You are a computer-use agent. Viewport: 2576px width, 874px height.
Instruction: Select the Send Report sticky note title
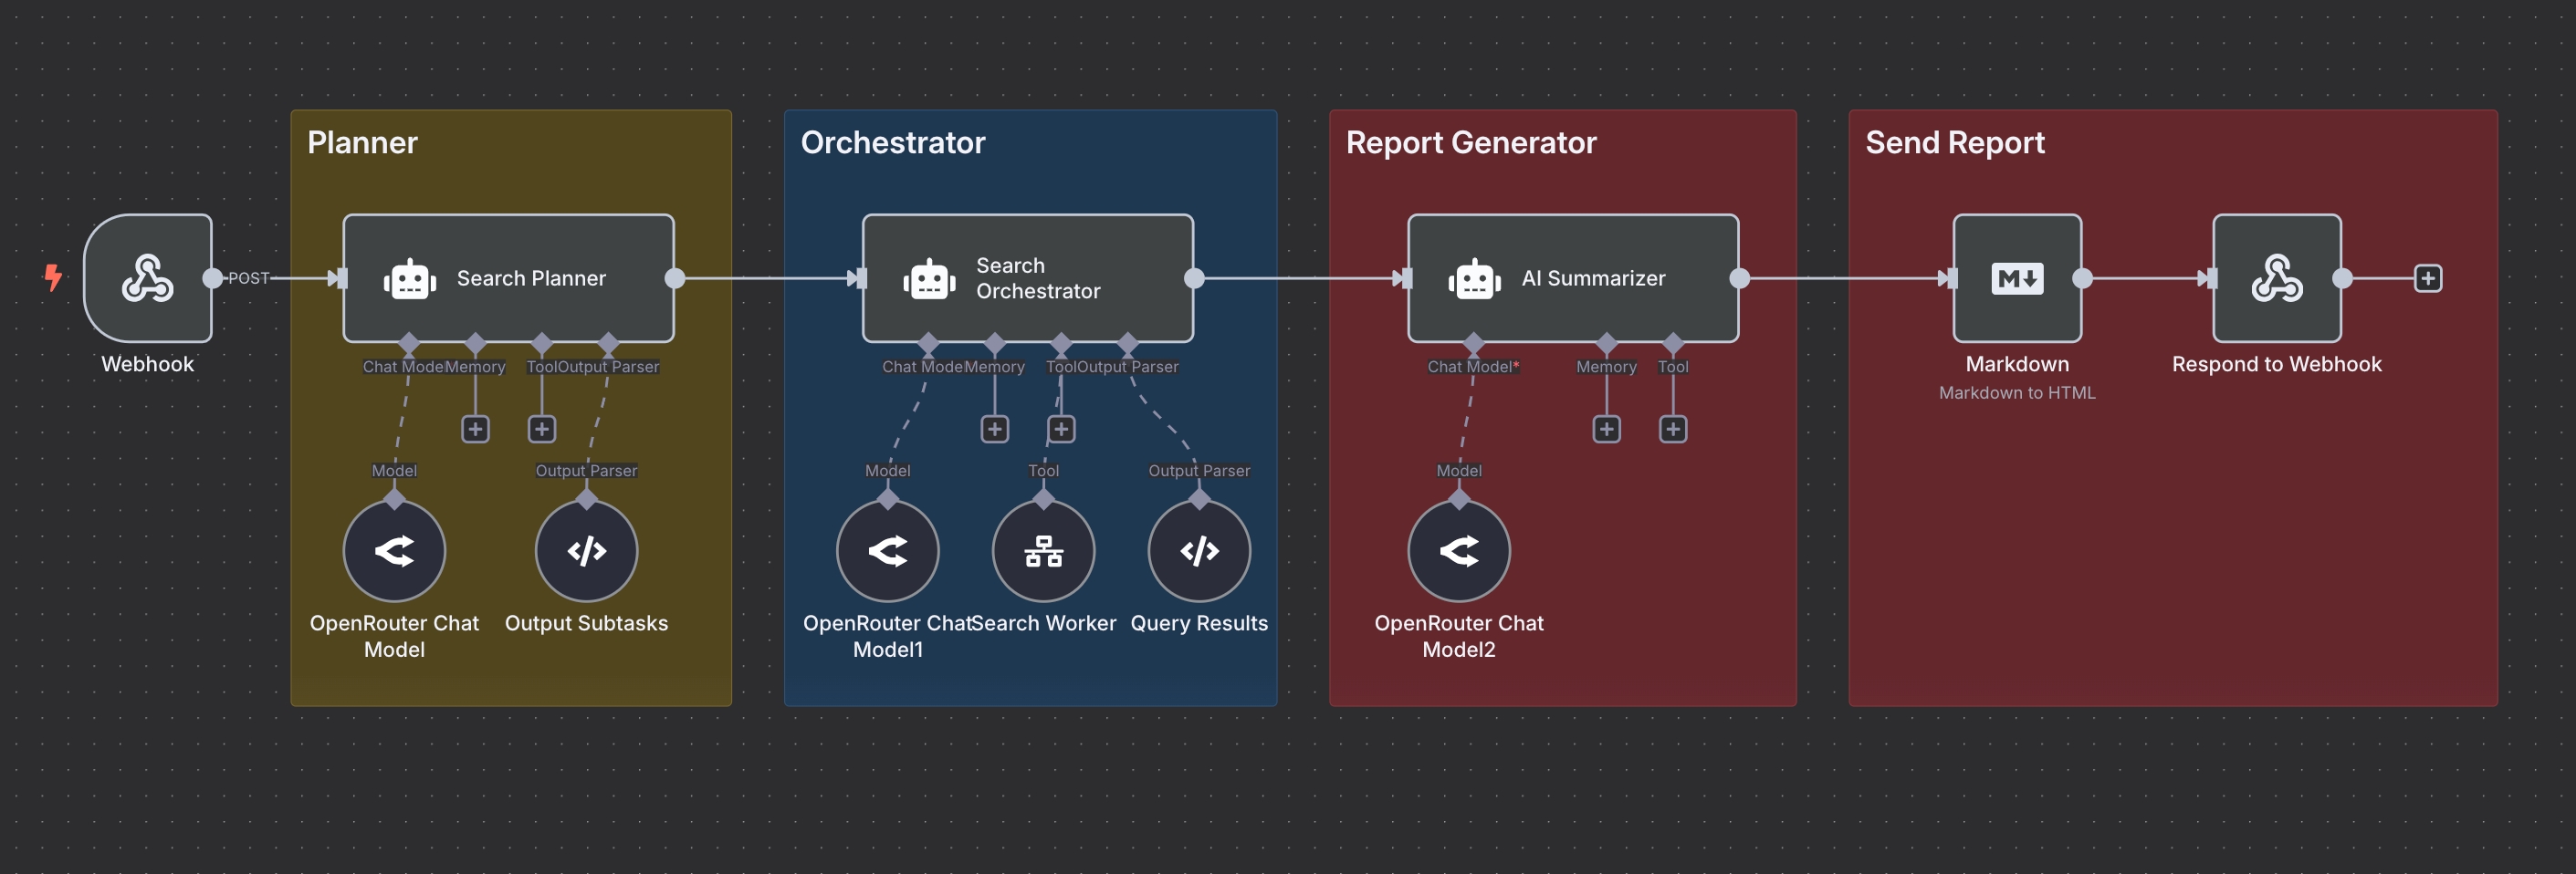(x=1955, y=143)
